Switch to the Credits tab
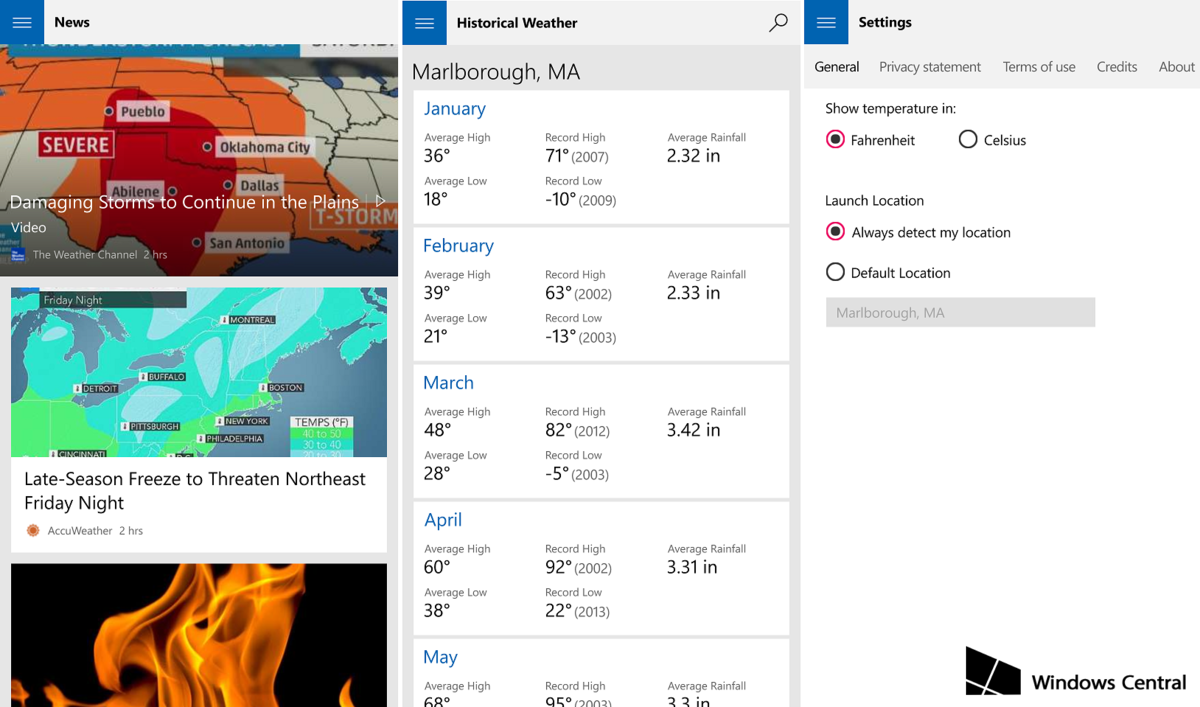 (1117, 67)
